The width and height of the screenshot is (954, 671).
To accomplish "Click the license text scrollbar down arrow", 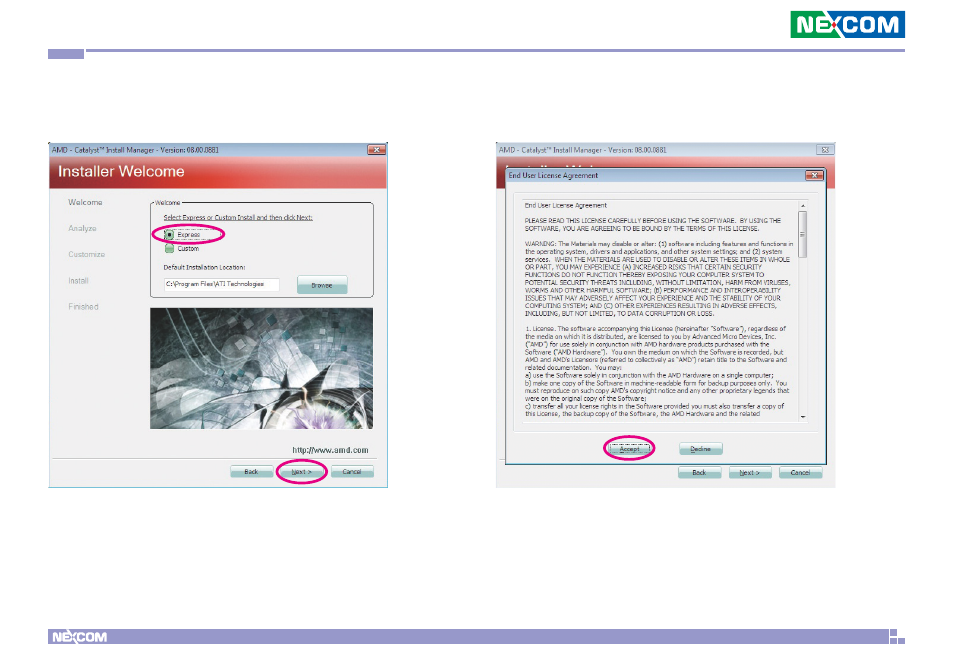I will pyautogui.click(x=803, y=417).
